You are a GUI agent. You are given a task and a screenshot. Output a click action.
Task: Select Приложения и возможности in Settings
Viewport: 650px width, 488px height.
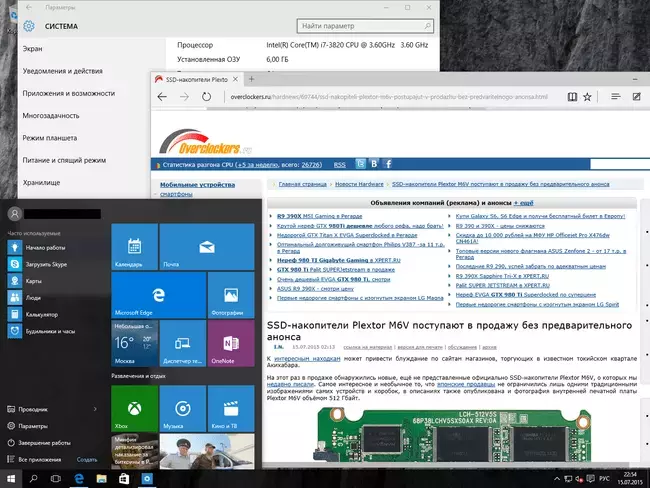pyautogui.click(x=69, y=93)
